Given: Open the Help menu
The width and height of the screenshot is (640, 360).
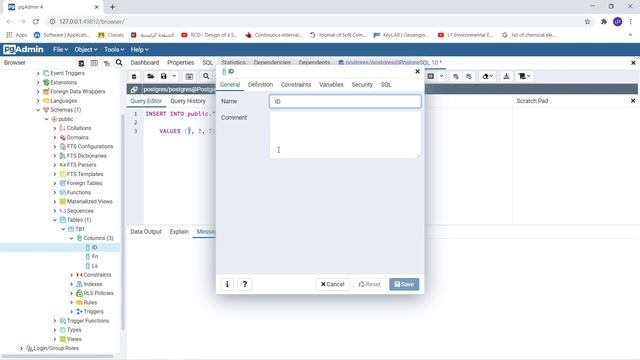Looking at the screenshot, I should point(140,49).
